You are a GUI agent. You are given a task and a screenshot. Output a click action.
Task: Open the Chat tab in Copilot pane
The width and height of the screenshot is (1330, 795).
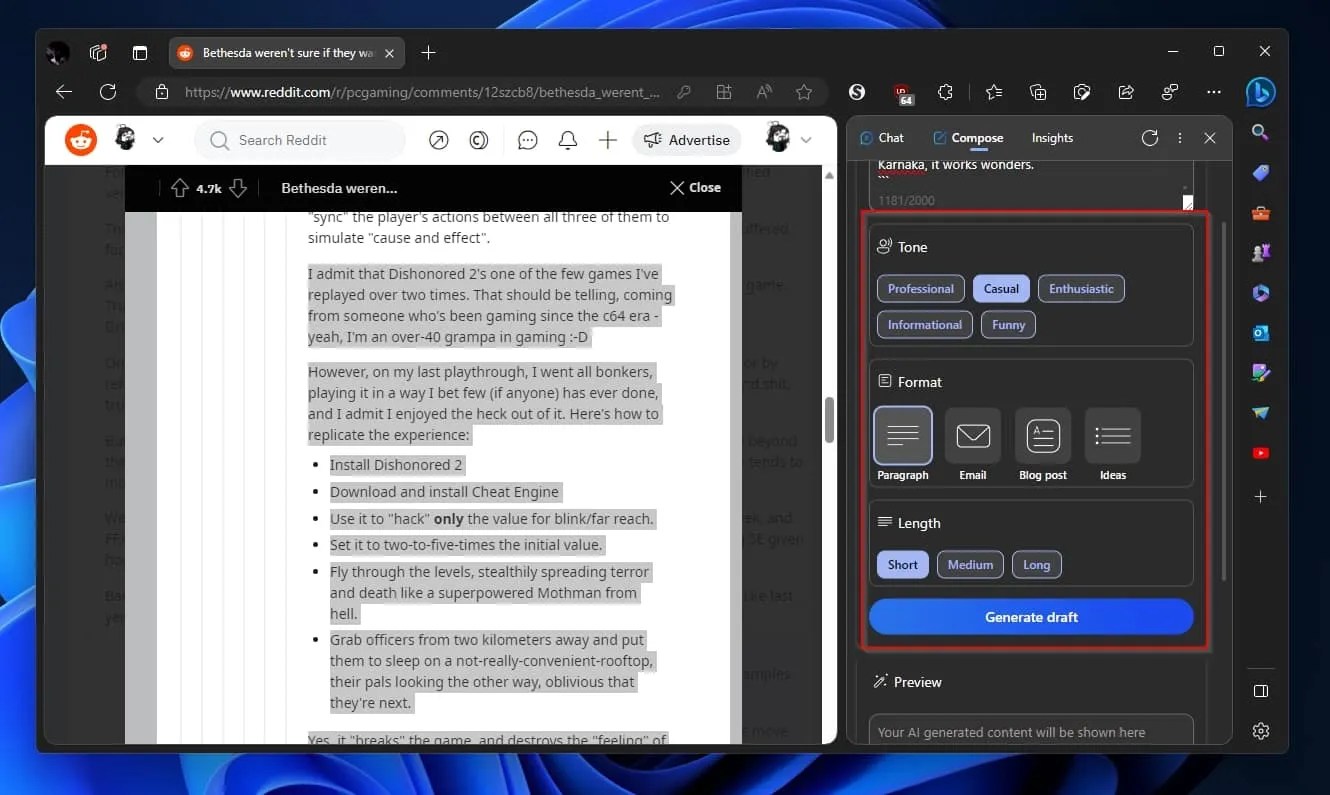pyautogui.click(x=883, y=138)
